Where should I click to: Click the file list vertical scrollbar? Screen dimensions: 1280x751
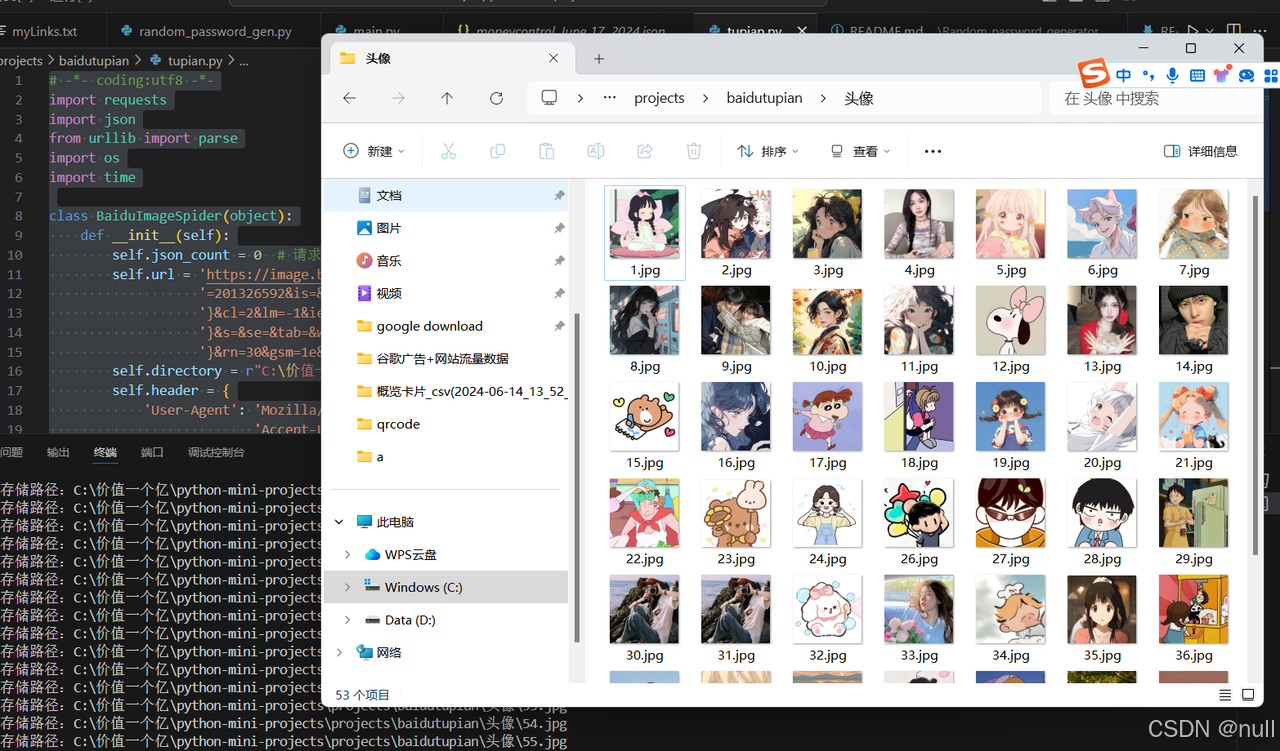(x=1257, y=375)
